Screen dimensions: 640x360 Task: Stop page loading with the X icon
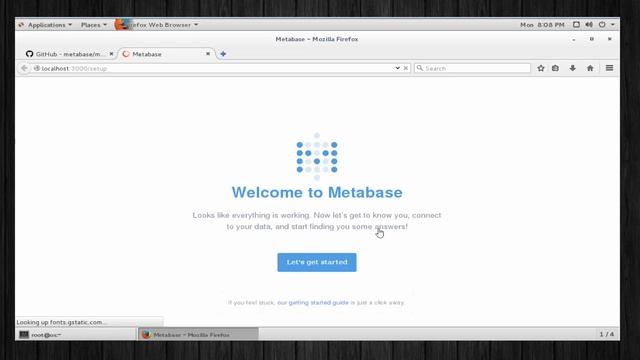point(406,68)
